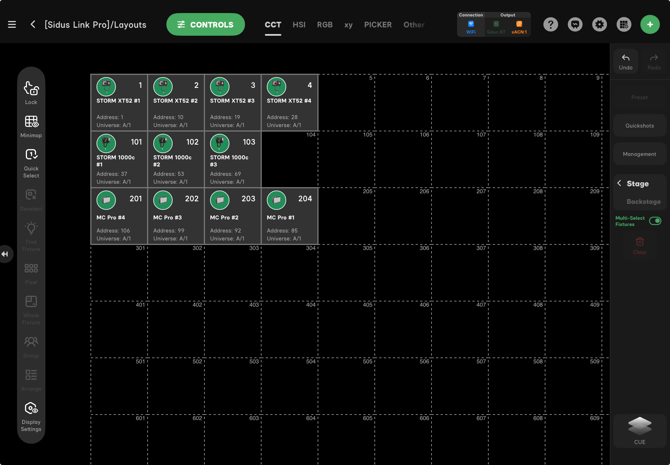The image size is (670, 465).
Task: Select the WiFi connection option
Action: coord(471,26)
